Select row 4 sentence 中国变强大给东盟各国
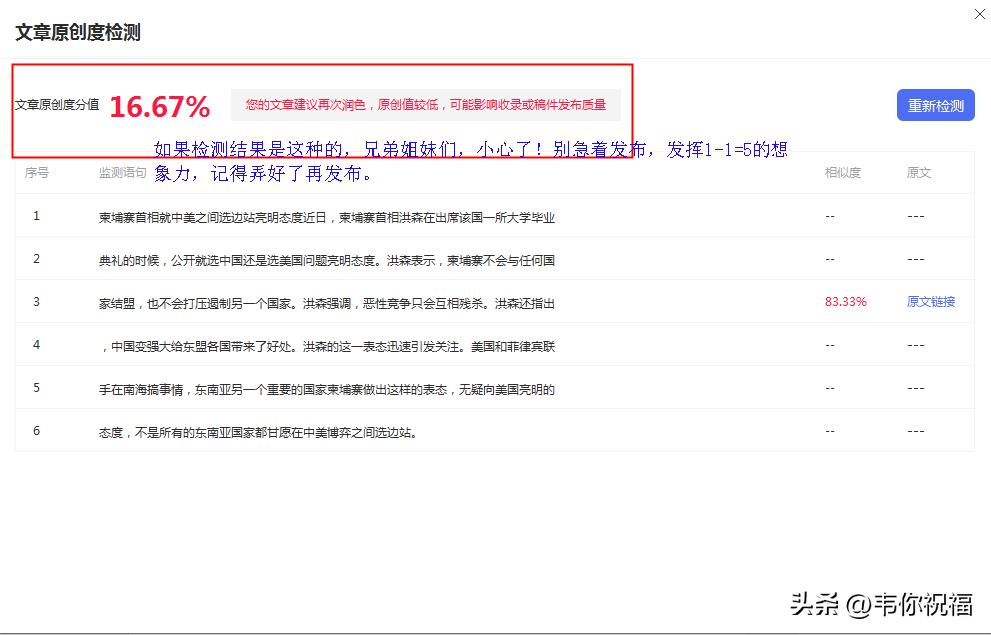 click(x=327, y=346)
